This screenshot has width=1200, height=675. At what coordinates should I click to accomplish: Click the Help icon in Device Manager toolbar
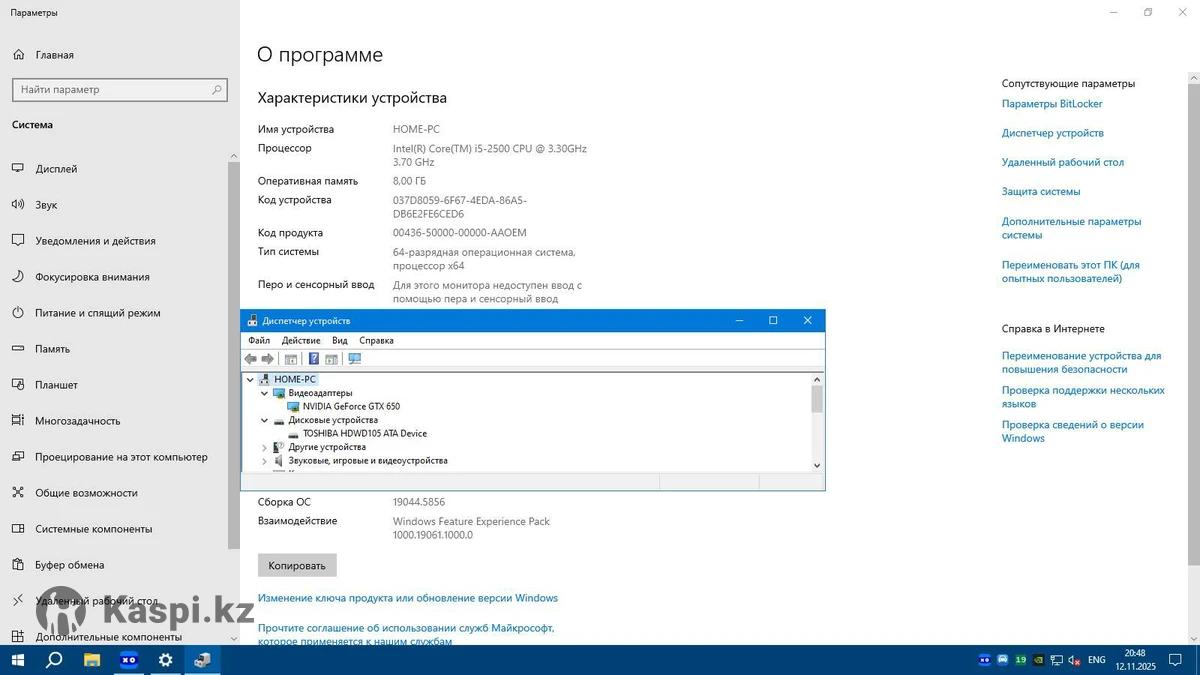point(313,359)
